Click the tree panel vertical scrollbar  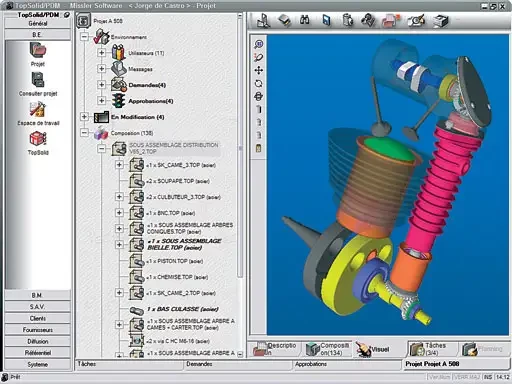240,147
